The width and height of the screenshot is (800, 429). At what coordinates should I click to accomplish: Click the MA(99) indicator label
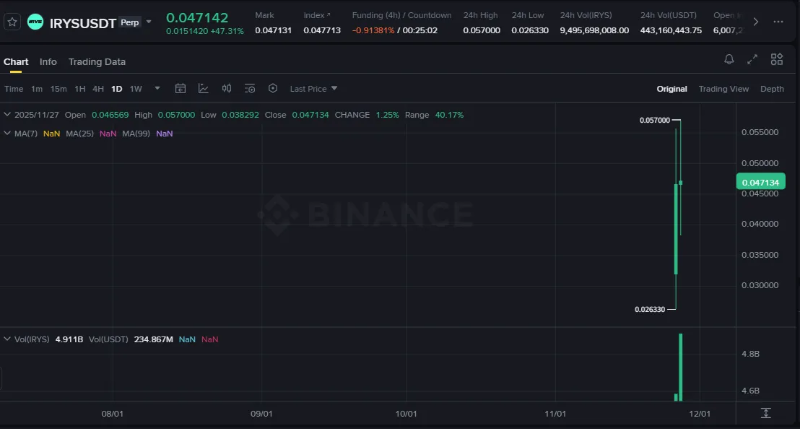point(136,134)
